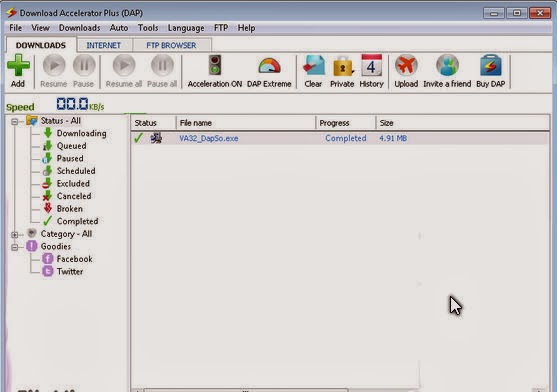Sort by the File name column header
Image resolution: width=557 pixels, height=392 pixels.
point(245,123)
